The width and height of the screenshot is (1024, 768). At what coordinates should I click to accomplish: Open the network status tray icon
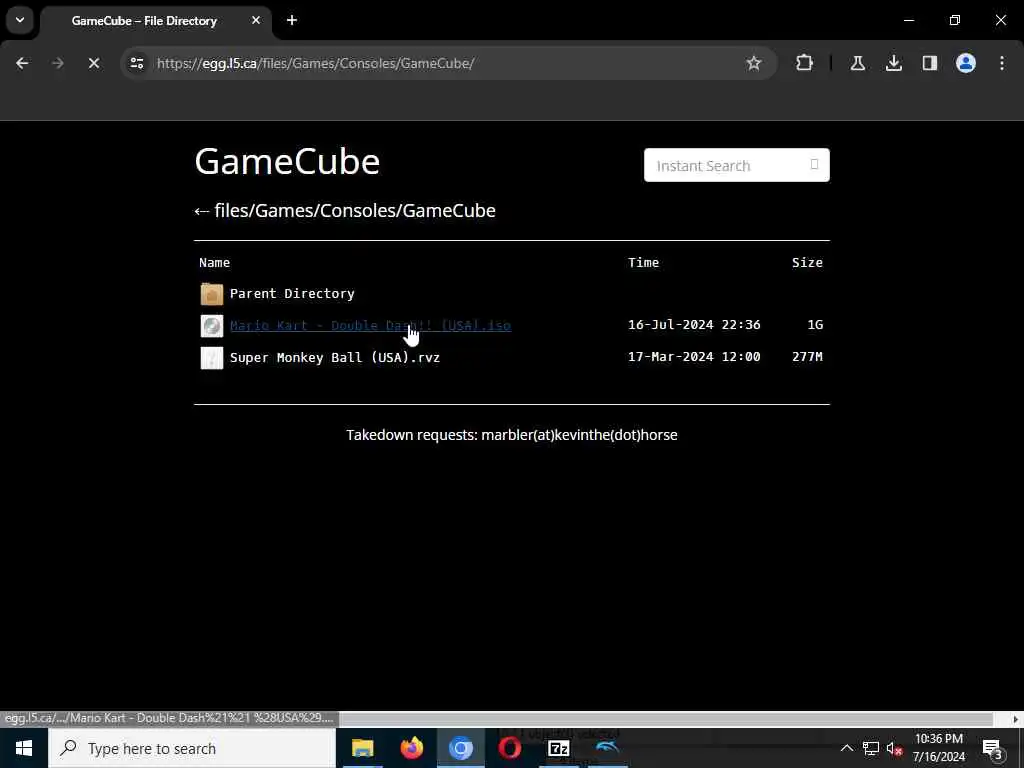point(871,748)
